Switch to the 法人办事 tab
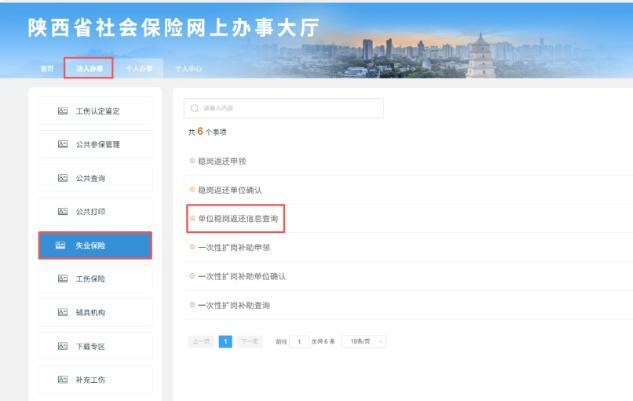The height and width of the screenshot is (401, 633). click(88, 68)
